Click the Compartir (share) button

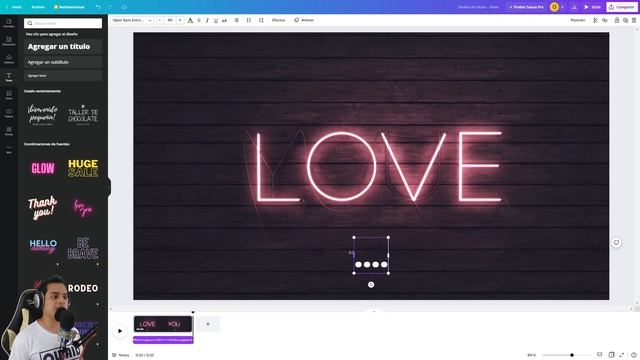(x=622, y=7)
